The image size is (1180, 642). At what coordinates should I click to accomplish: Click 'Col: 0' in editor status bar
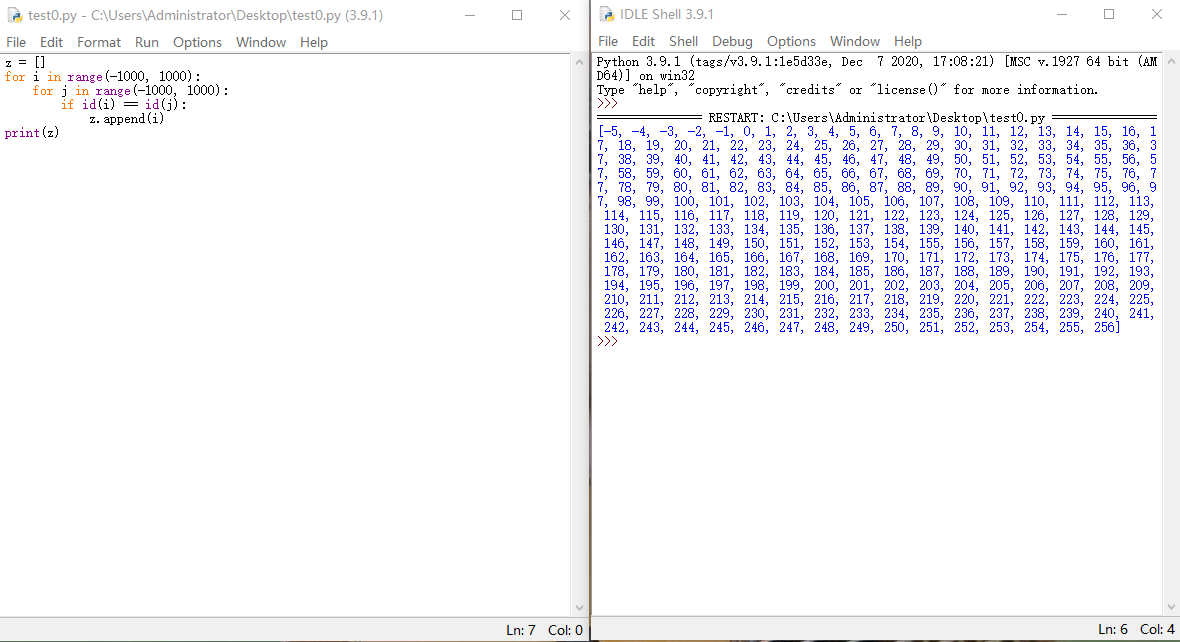click(x=565, y=630)
